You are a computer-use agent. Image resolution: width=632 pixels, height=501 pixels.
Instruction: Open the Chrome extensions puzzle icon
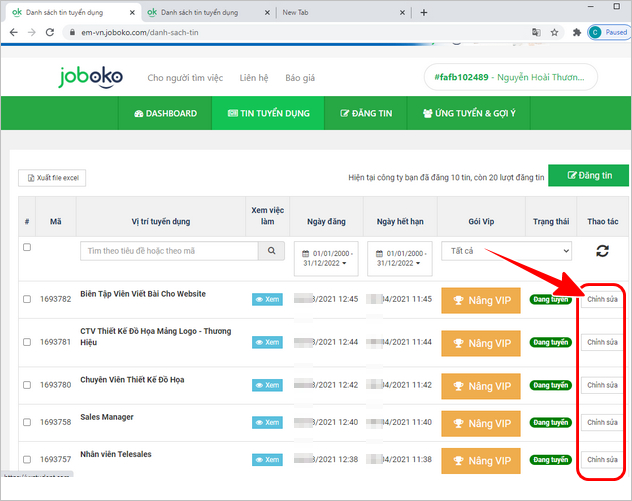pos(576,32)
